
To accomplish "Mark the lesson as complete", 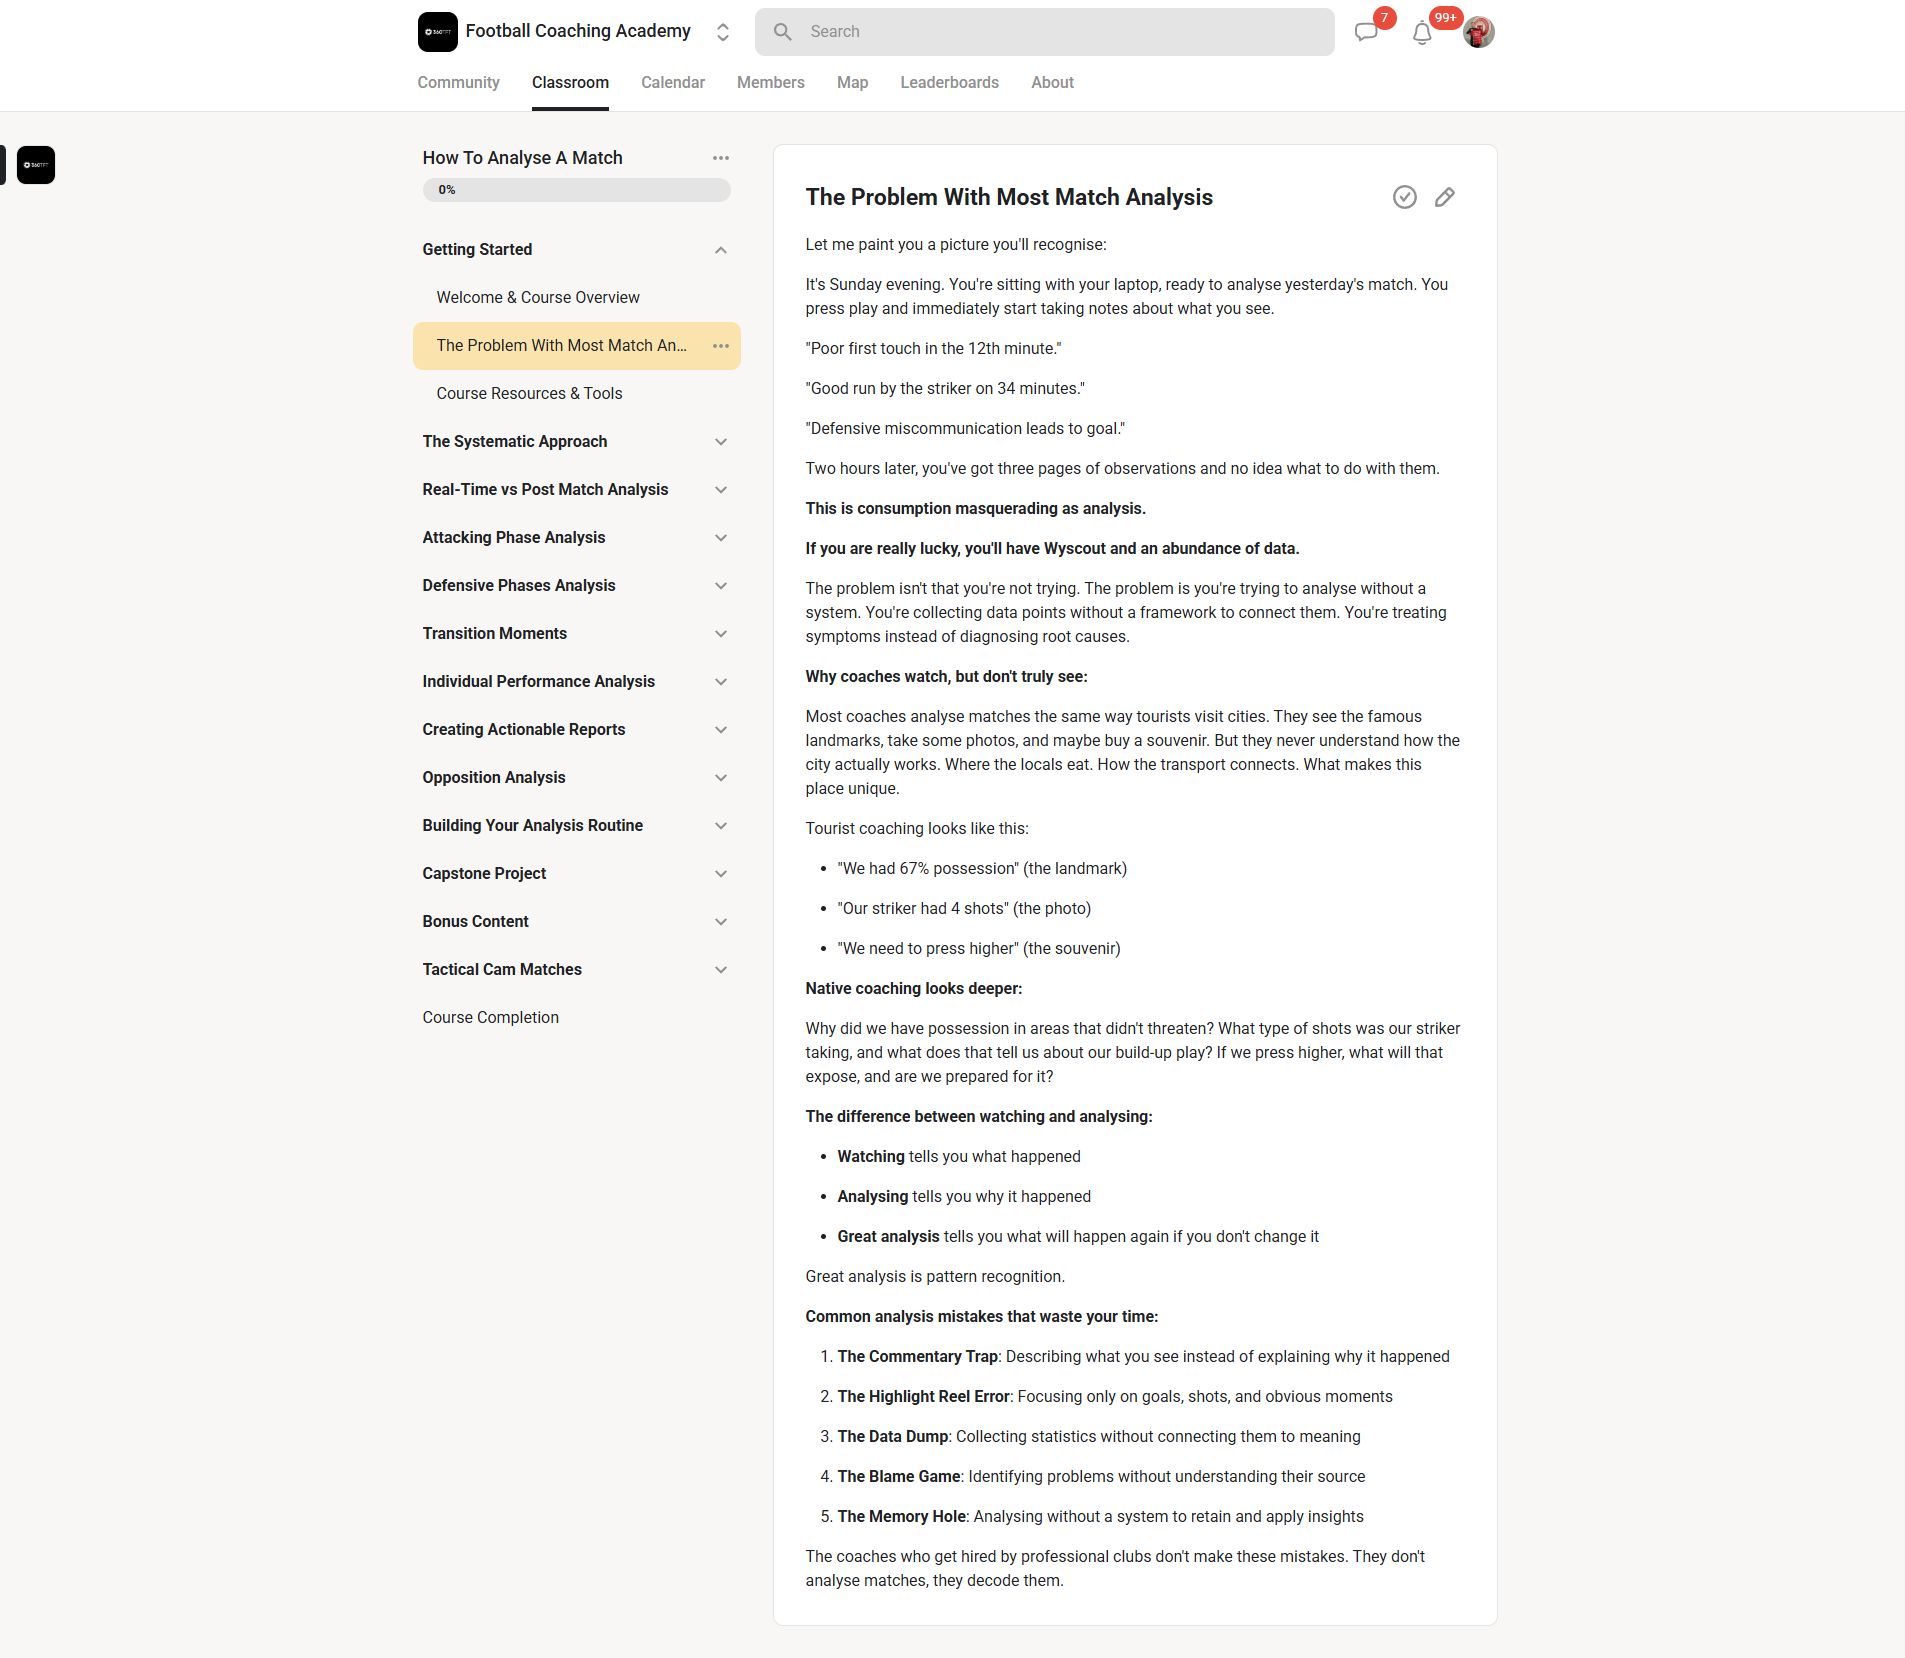I will pyautogui.click(x=1404, y=197).
